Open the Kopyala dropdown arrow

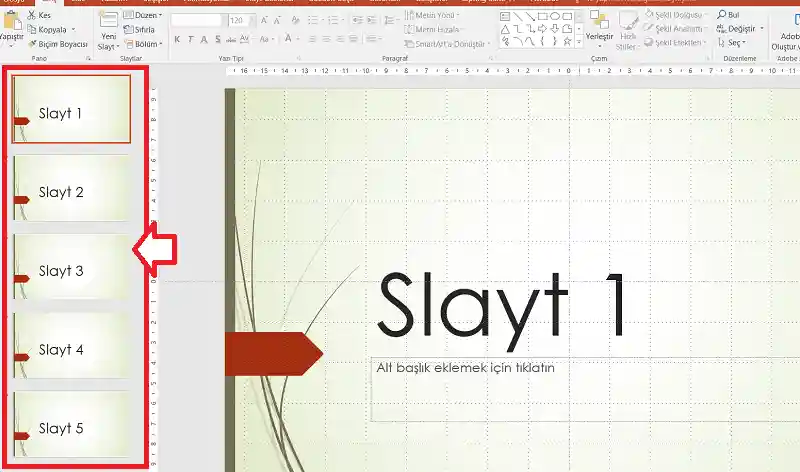tap(73, 30)
